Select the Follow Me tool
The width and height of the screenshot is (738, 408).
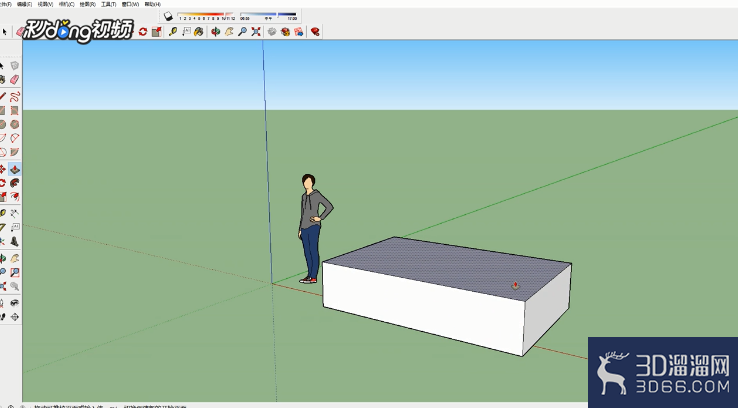15,183
